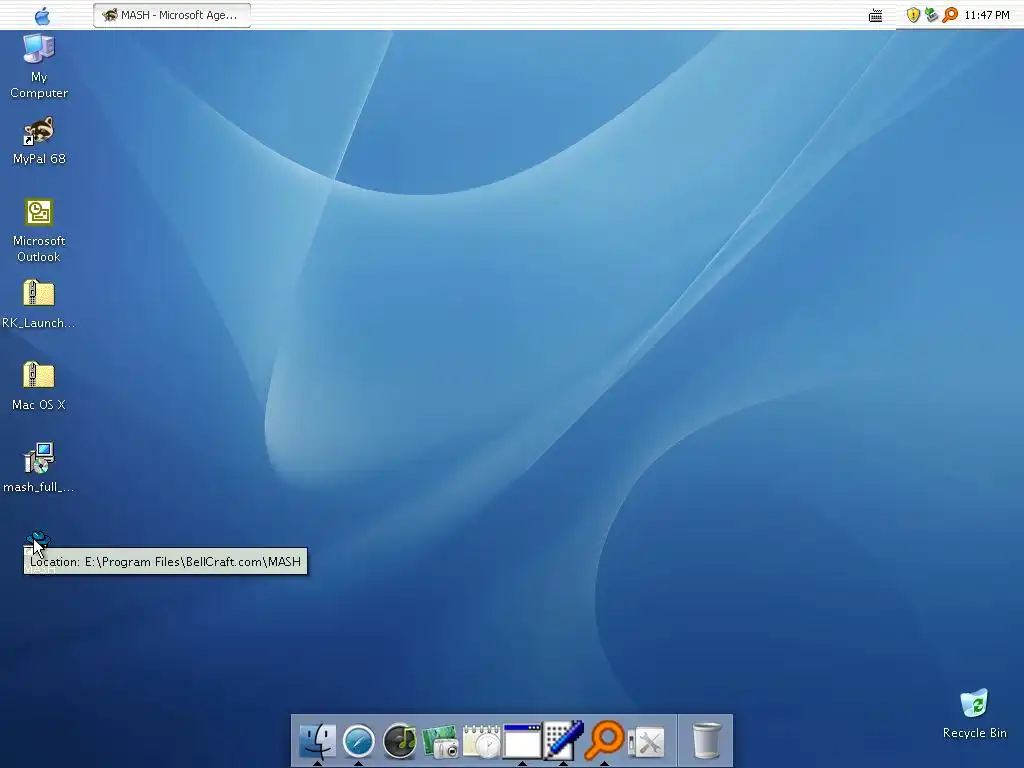Launch iTunes music note dock icon
Image resolution: width=1024 pixels, height=768 pixels.
400,741
